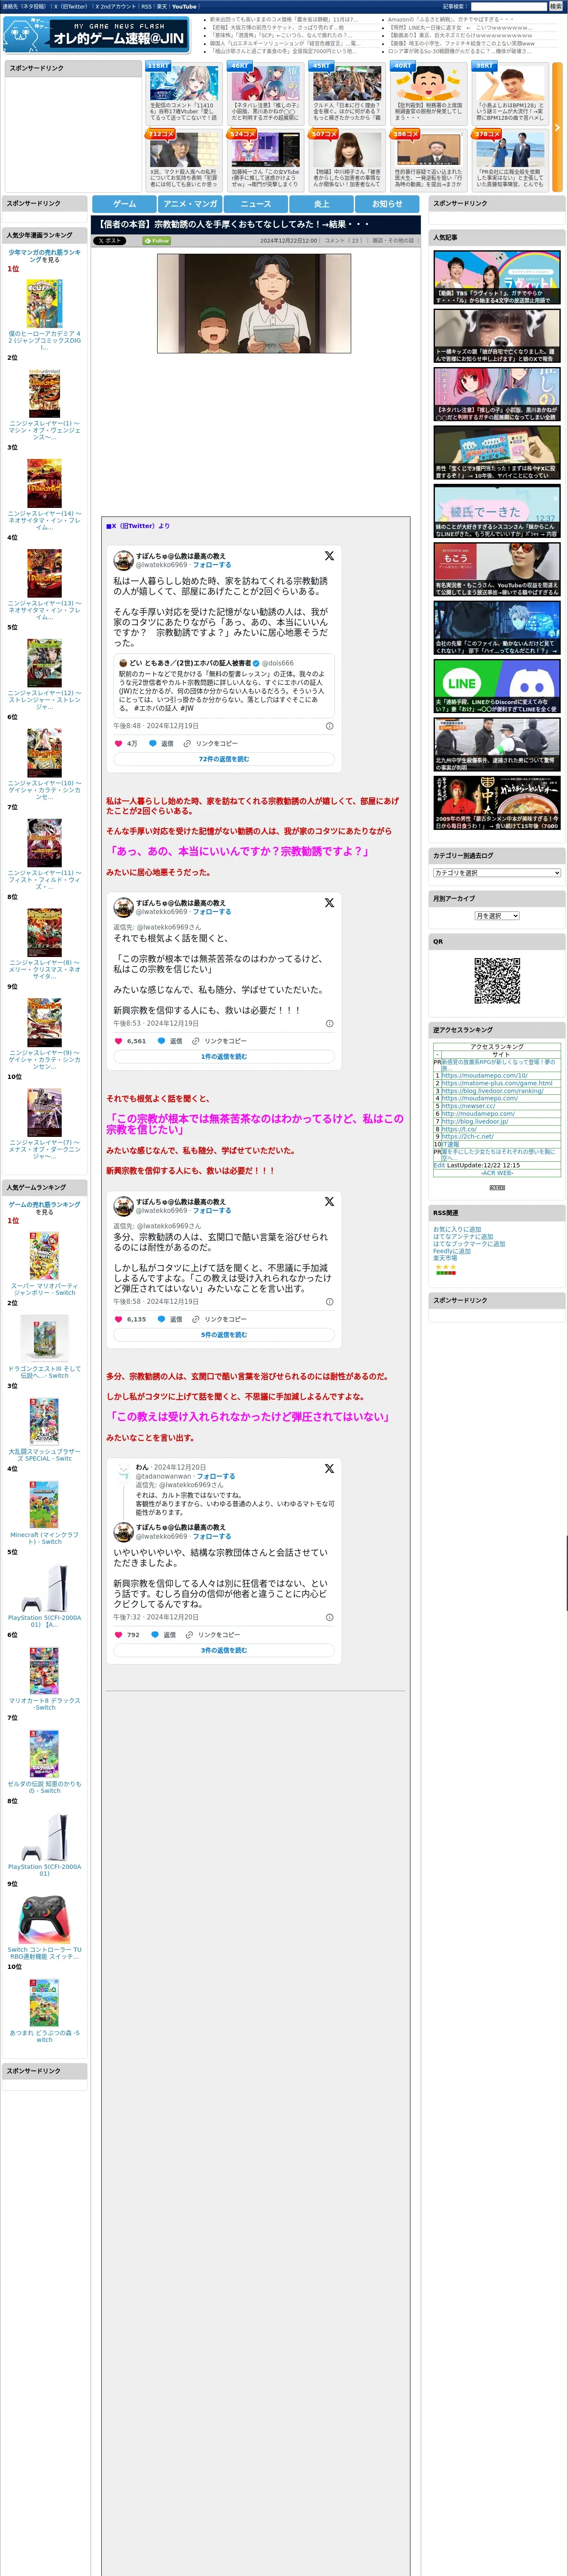Screen dimensions: 568x2576
Task: Open the ニュース navigation tab
Action: tap(256, 204)
